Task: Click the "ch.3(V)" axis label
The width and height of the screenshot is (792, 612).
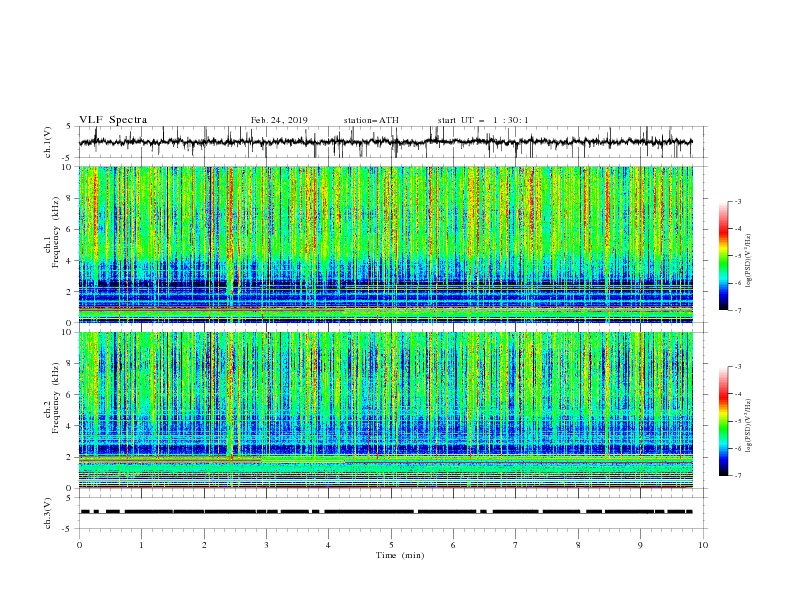Action: (48, 513)
